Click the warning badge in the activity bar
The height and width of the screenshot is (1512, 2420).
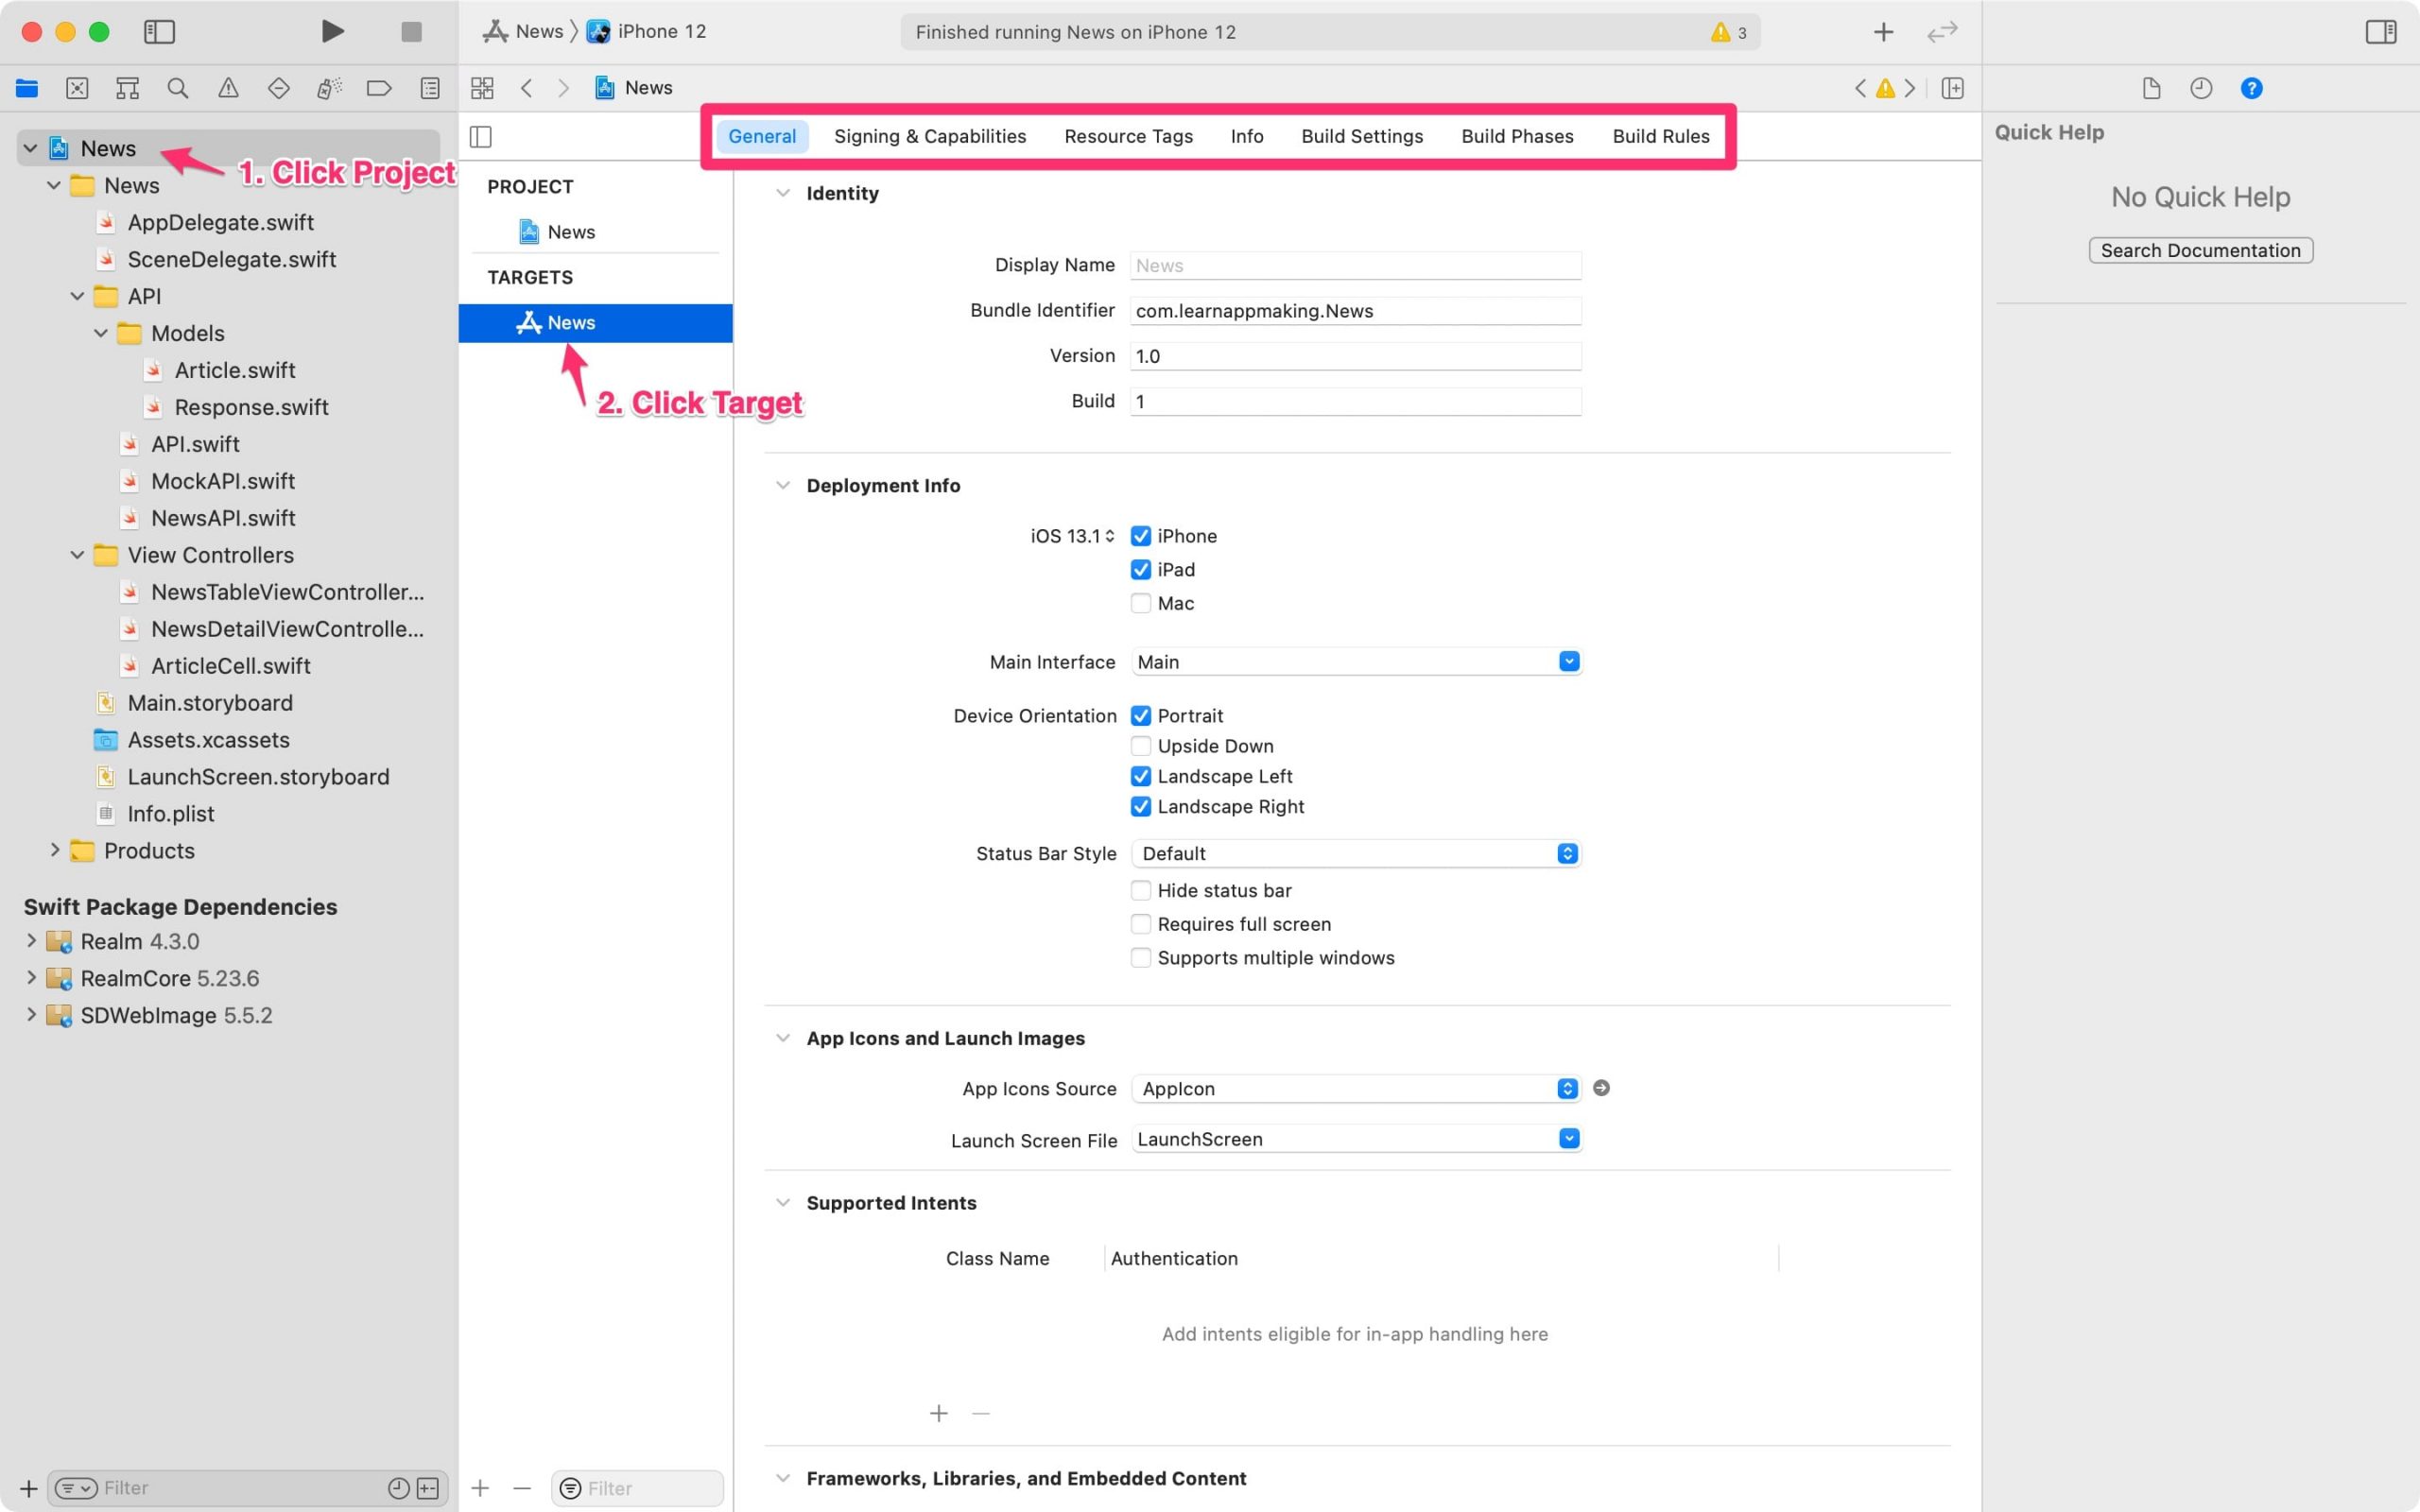1728,32
